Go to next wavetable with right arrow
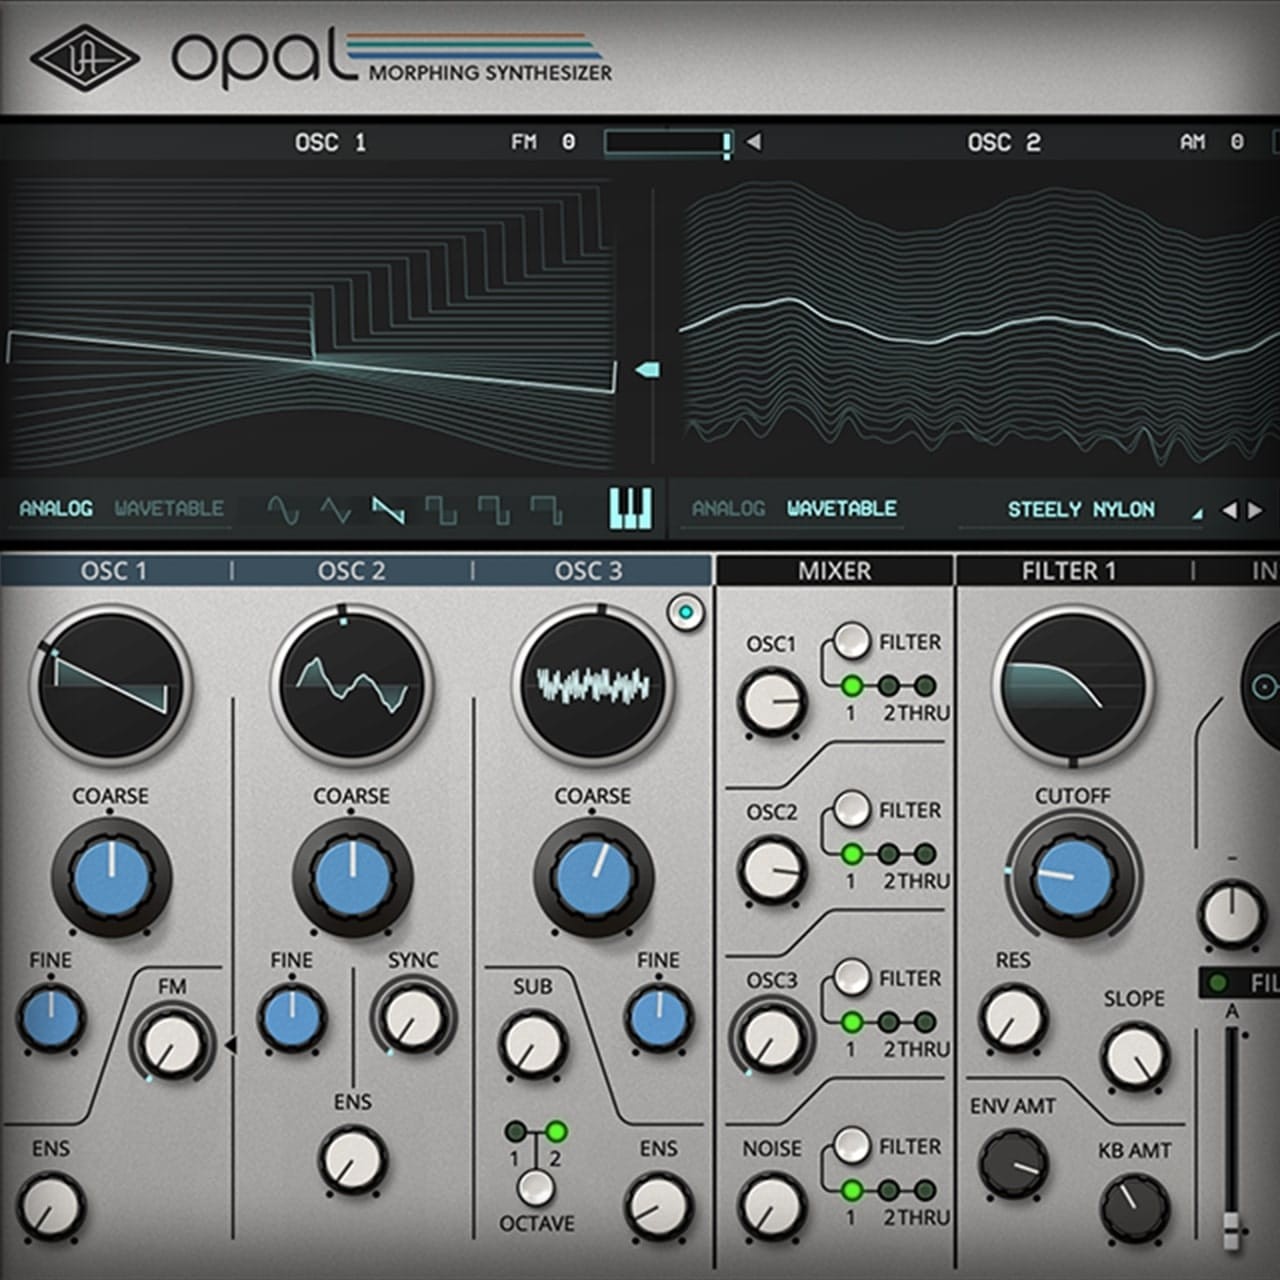 point(1255,511)
